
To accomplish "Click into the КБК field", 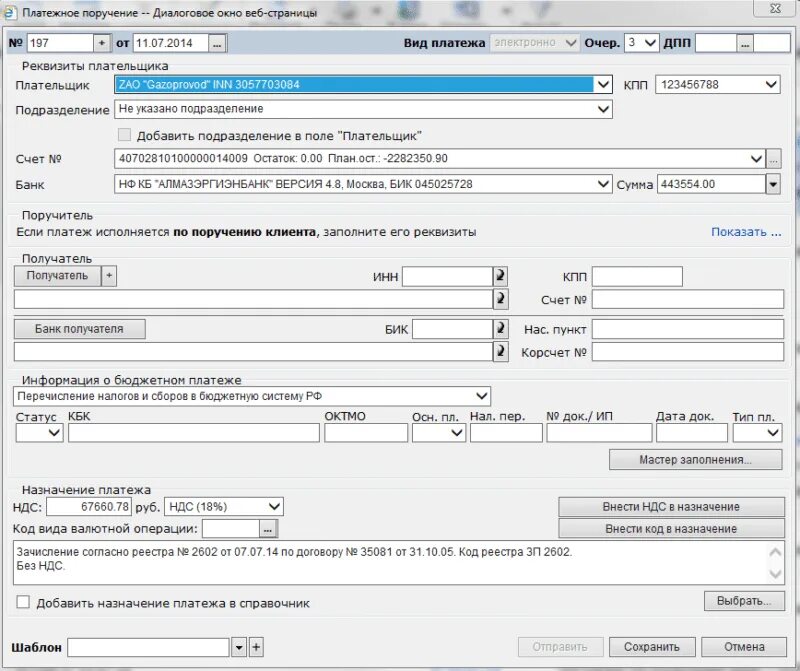I will point(194,433).
